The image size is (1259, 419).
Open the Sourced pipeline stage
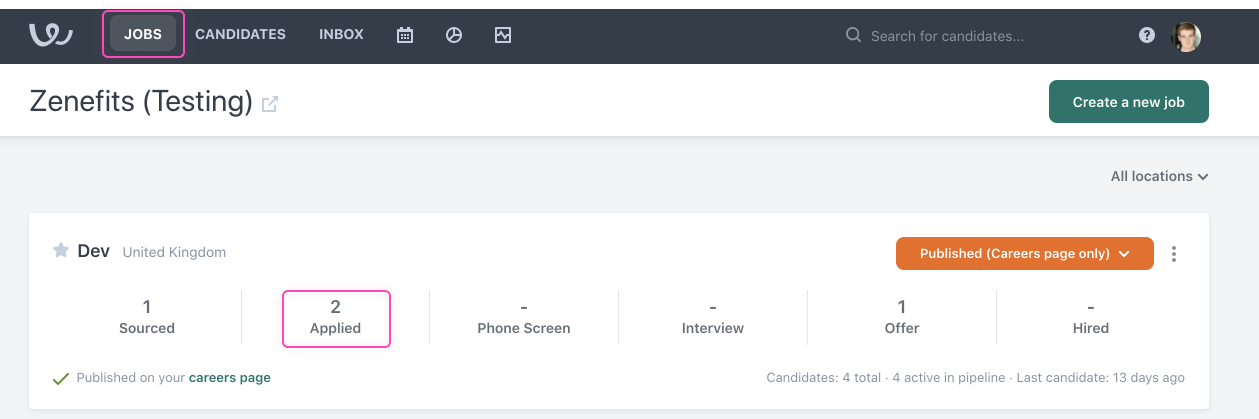[x=147, y=317]
